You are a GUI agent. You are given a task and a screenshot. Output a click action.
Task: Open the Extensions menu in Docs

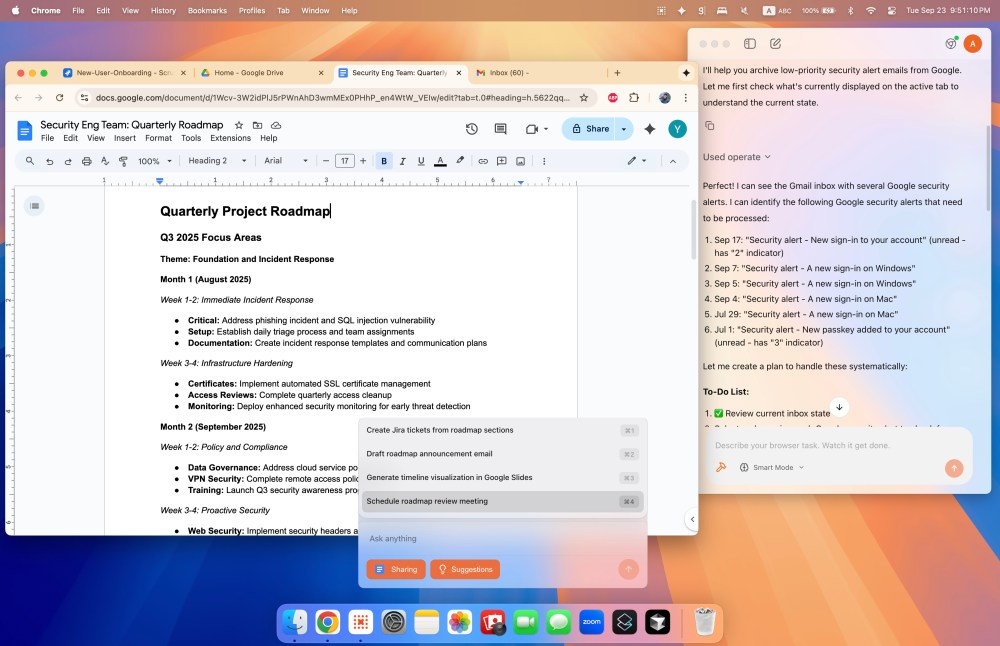(x=230, y=138)
